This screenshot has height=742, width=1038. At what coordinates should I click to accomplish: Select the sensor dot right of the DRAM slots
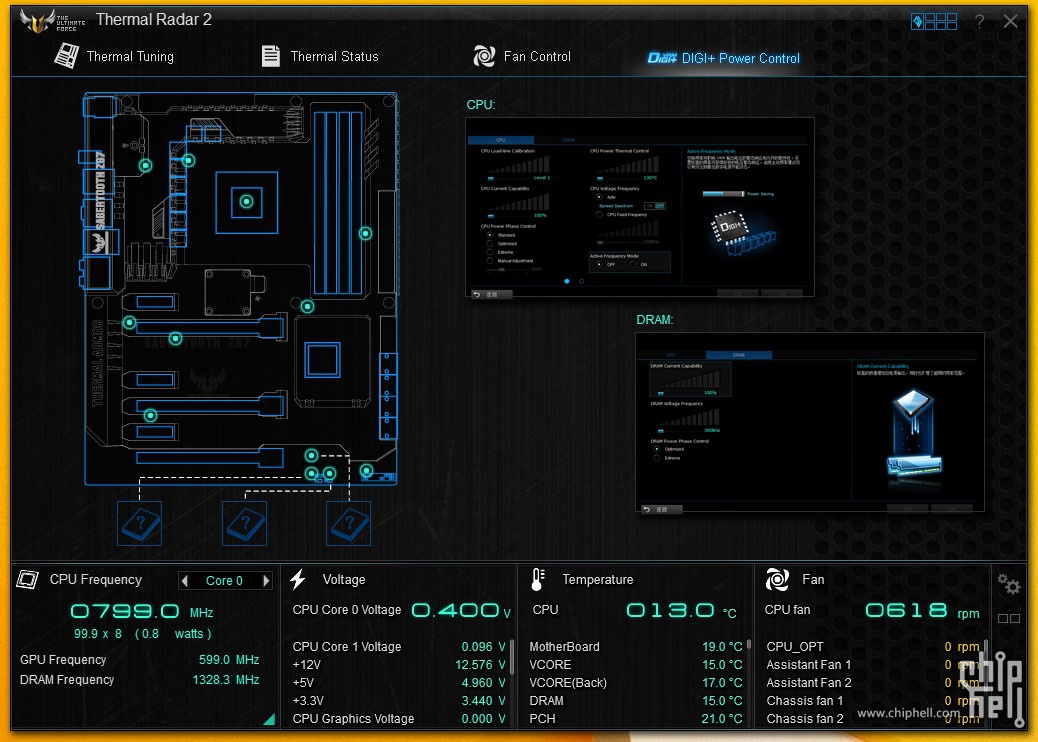[365, 234]
